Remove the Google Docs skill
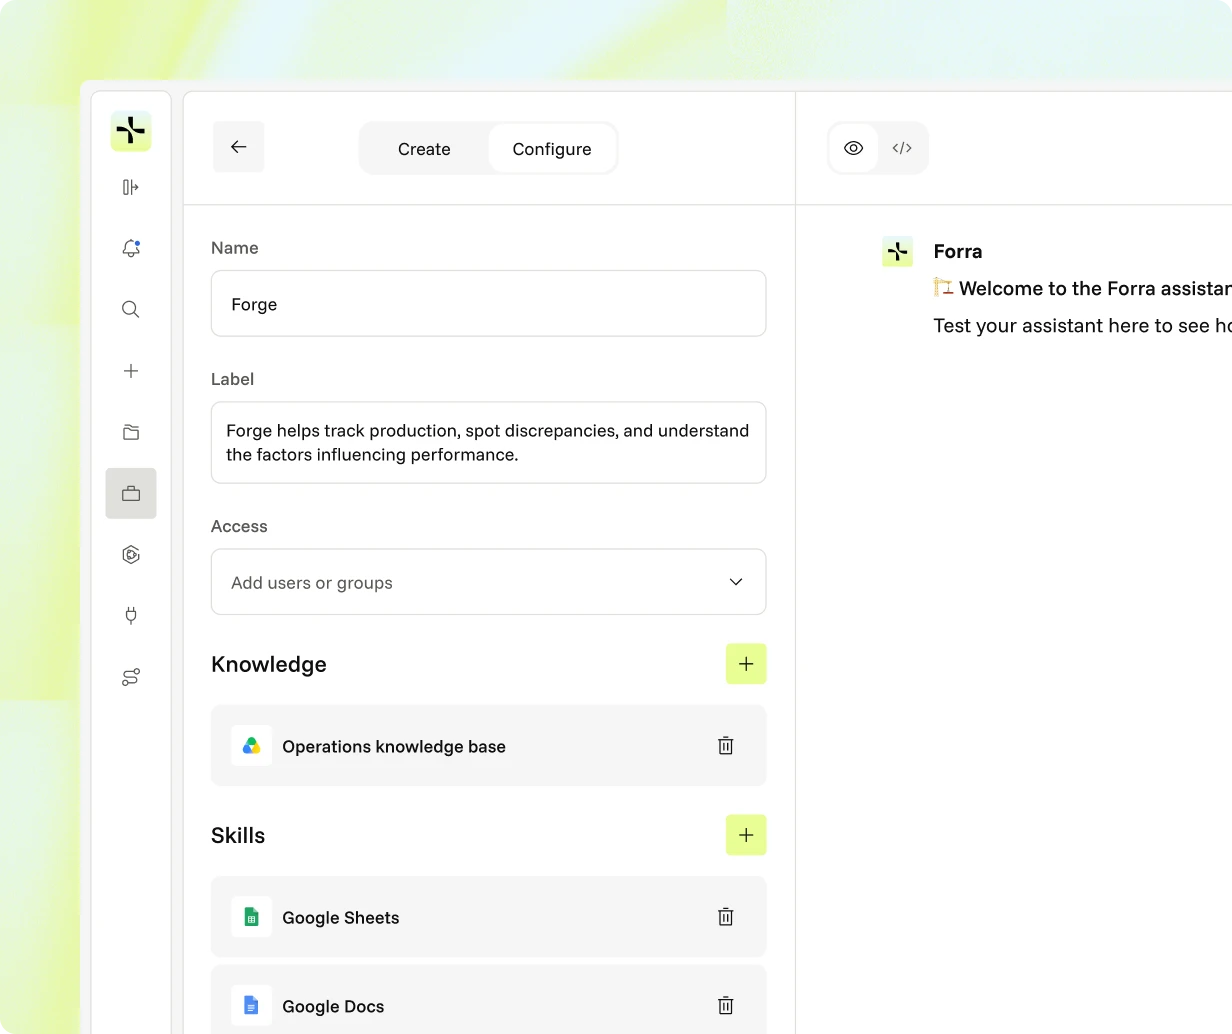 726,1006
